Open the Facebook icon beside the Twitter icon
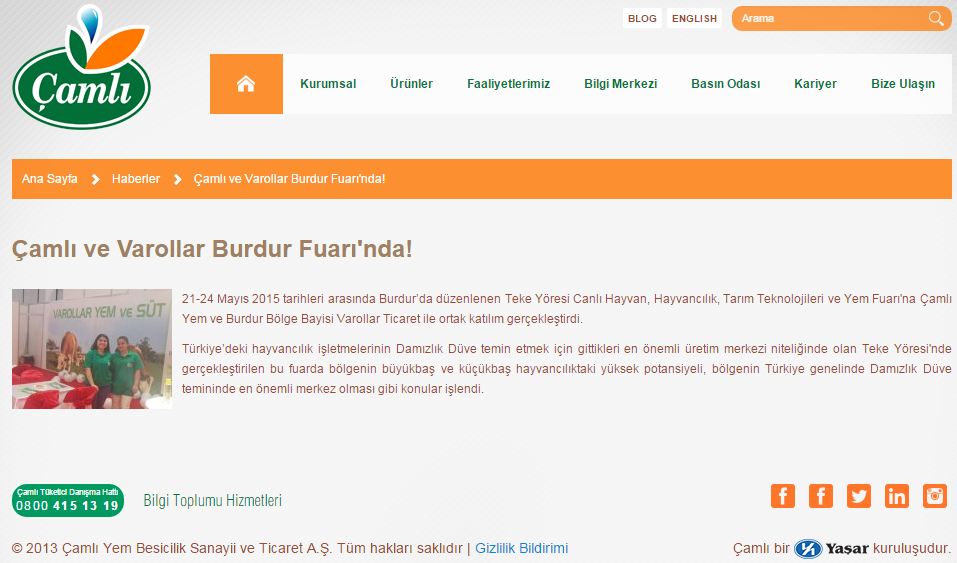This screenshot has width=957, height=563. tap(821, 496)
